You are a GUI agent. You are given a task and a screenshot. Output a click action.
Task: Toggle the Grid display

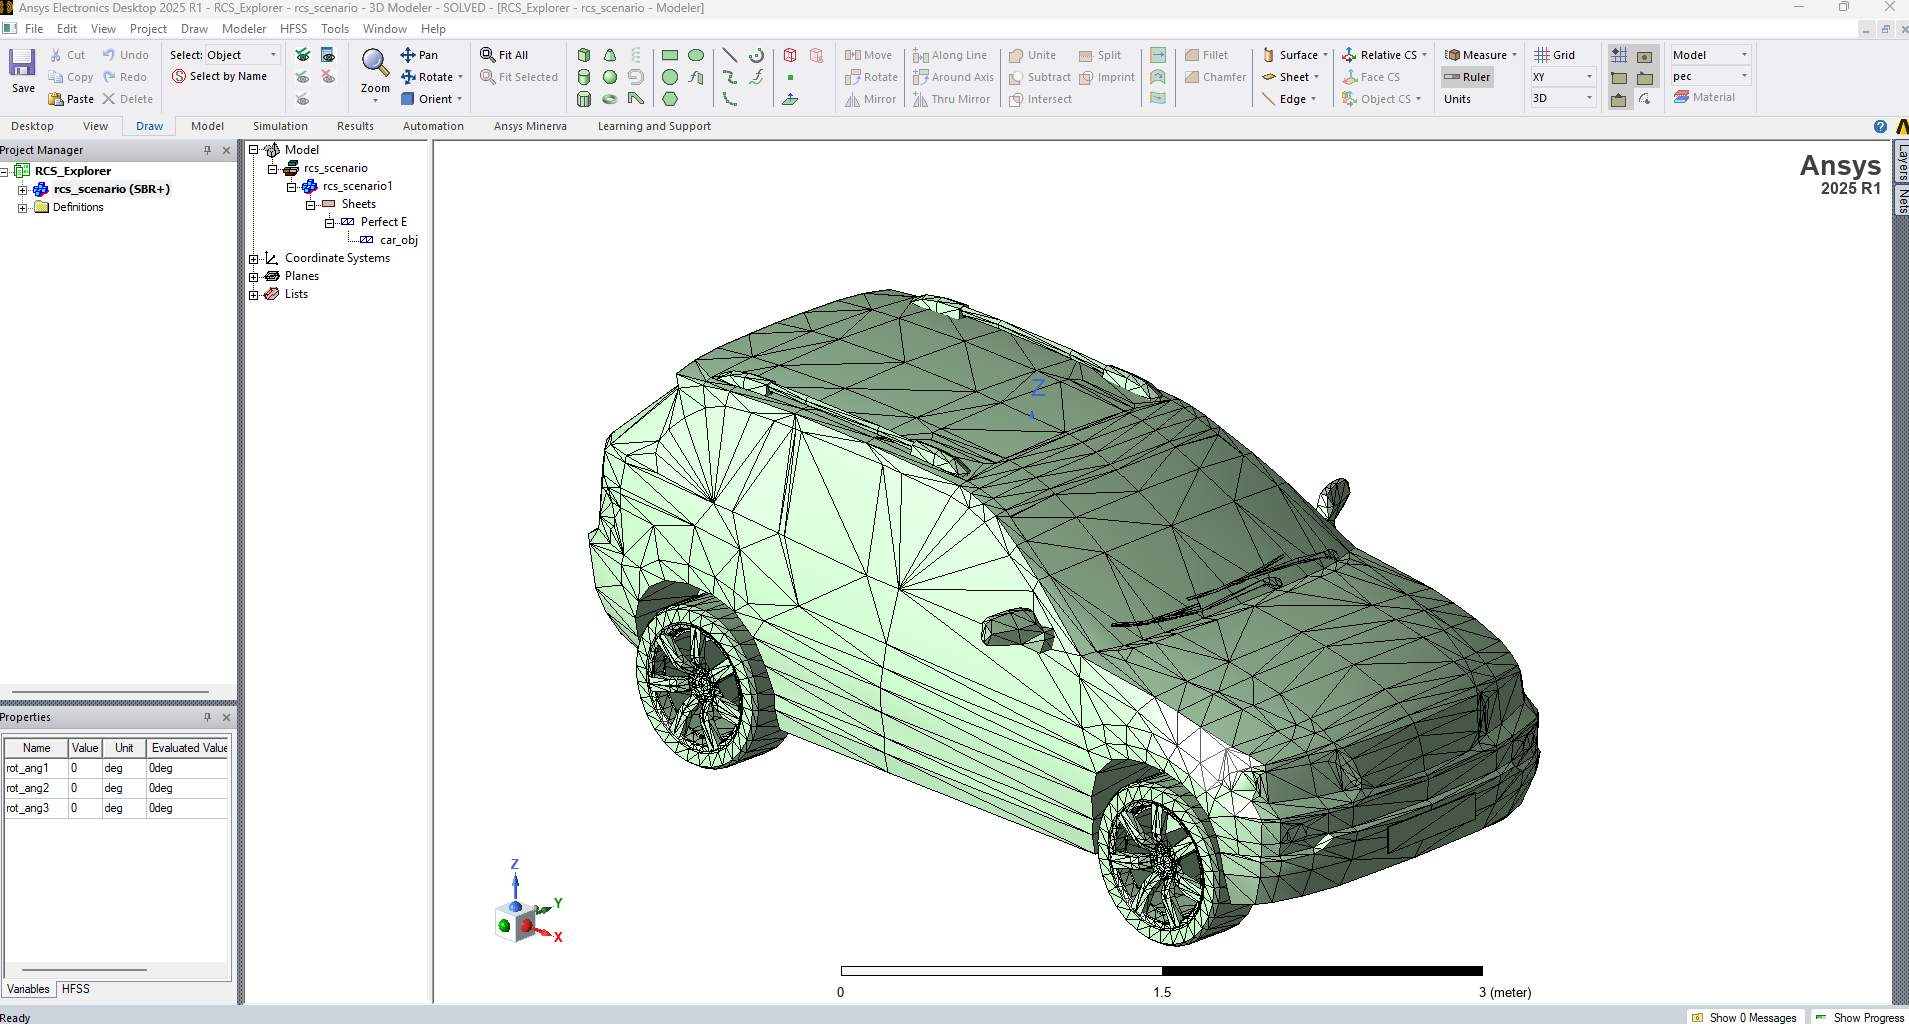pos(1555,55)
